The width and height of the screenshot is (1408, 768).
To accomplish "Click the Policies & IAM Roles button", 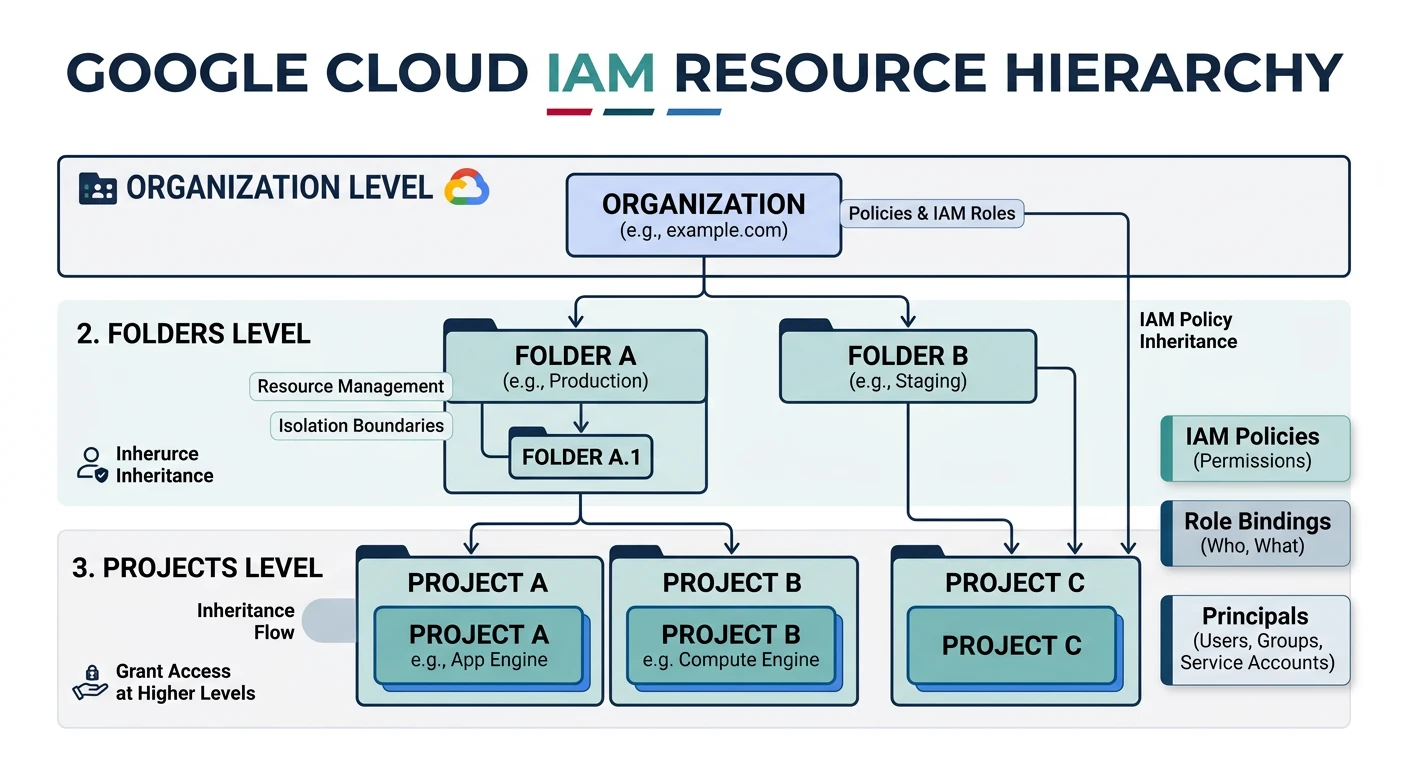I will tap(931, 213).
